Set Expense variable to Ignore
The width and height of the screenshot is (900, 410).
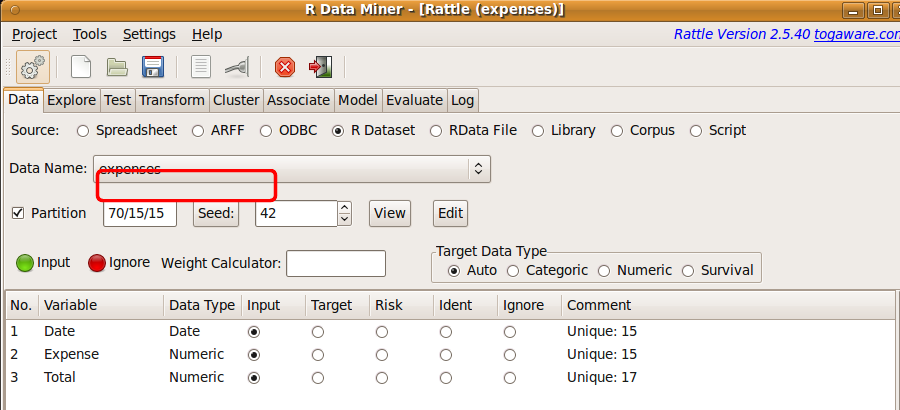(x=510, y=355)
